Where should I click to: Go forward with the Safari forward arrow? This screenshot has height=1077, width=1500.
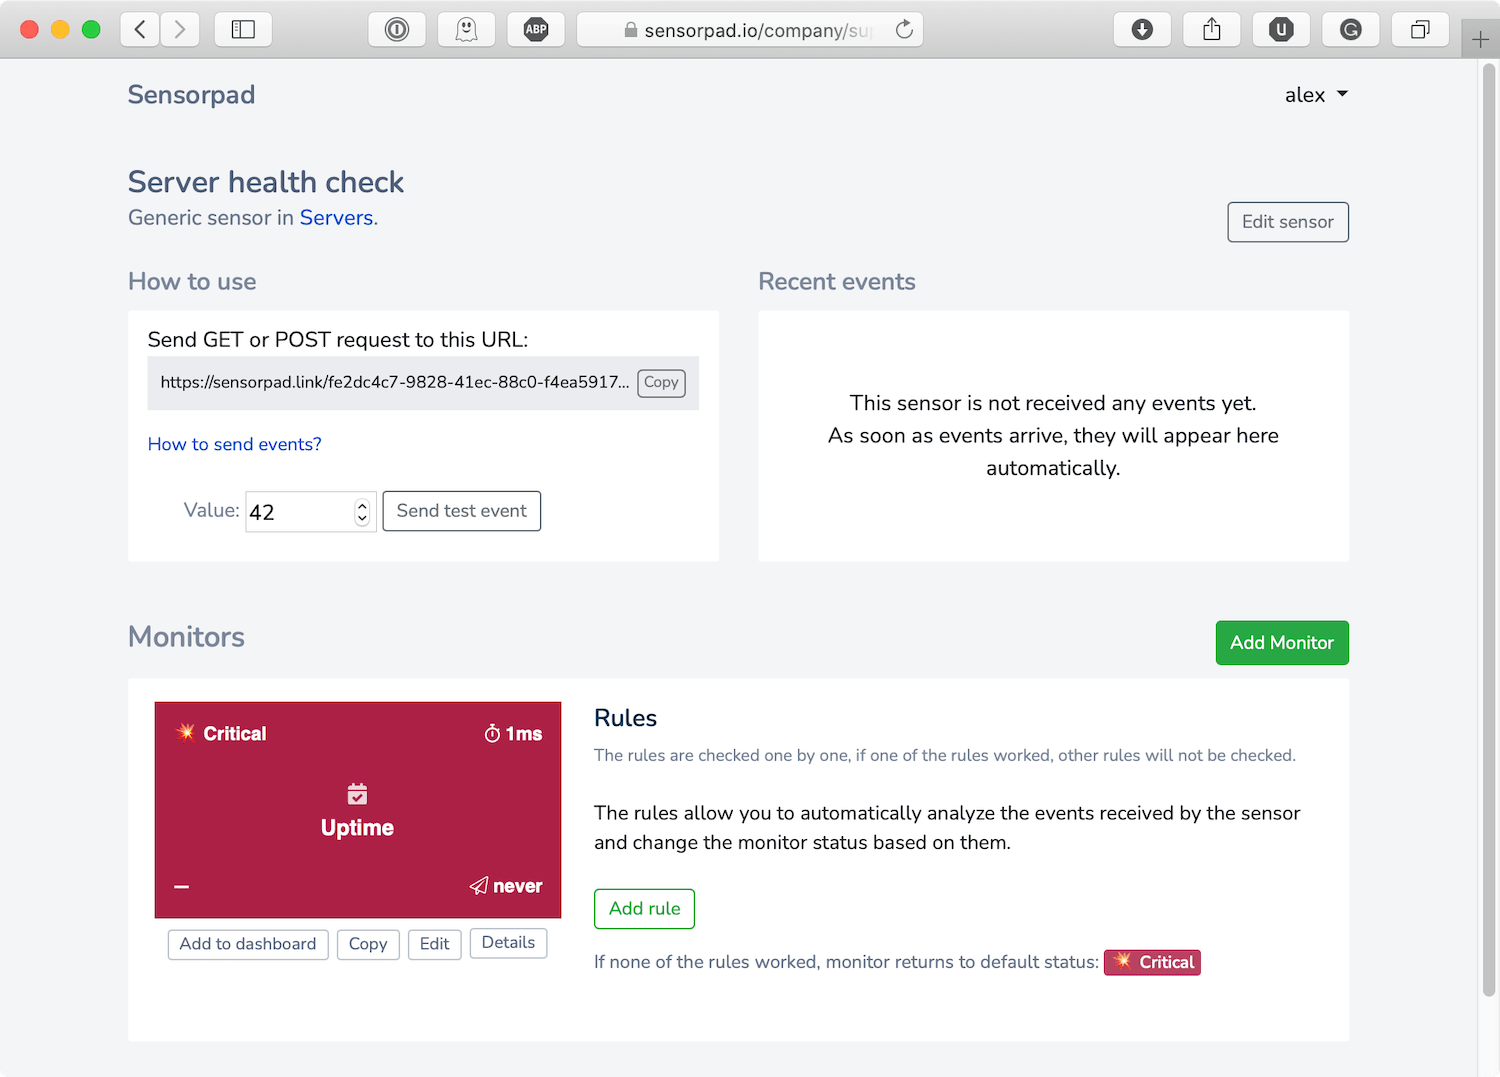click(180, 29)
